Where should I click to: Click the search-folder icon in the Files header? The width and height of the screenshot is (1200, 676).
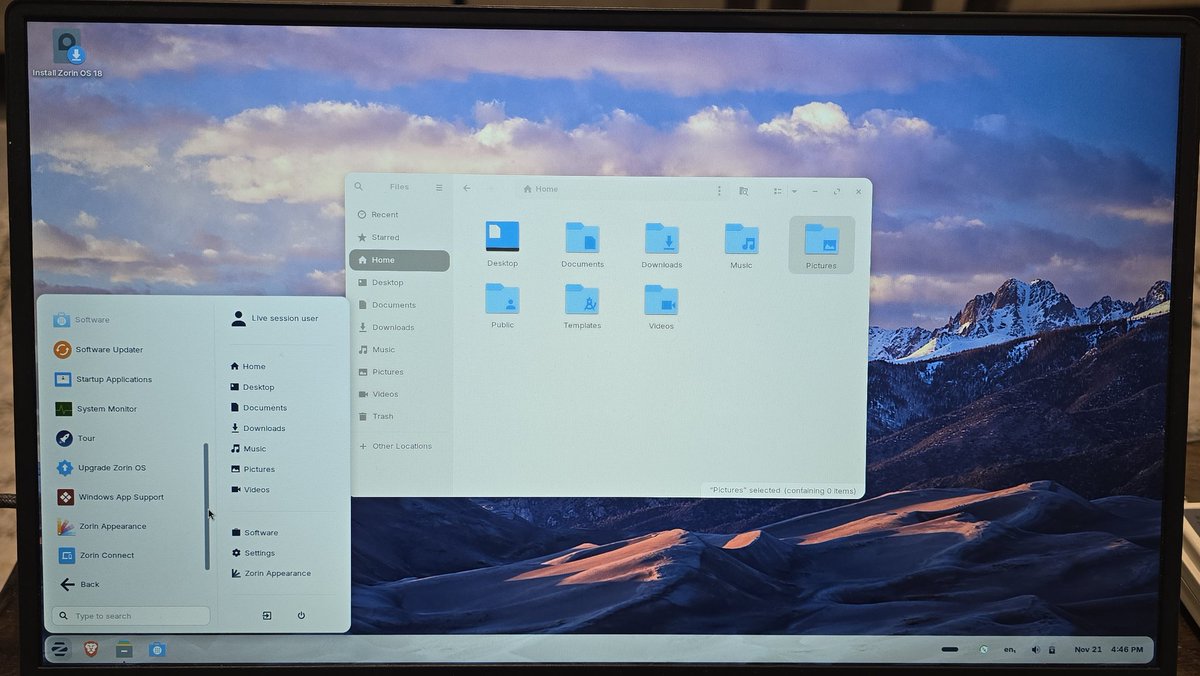(743, 190)
